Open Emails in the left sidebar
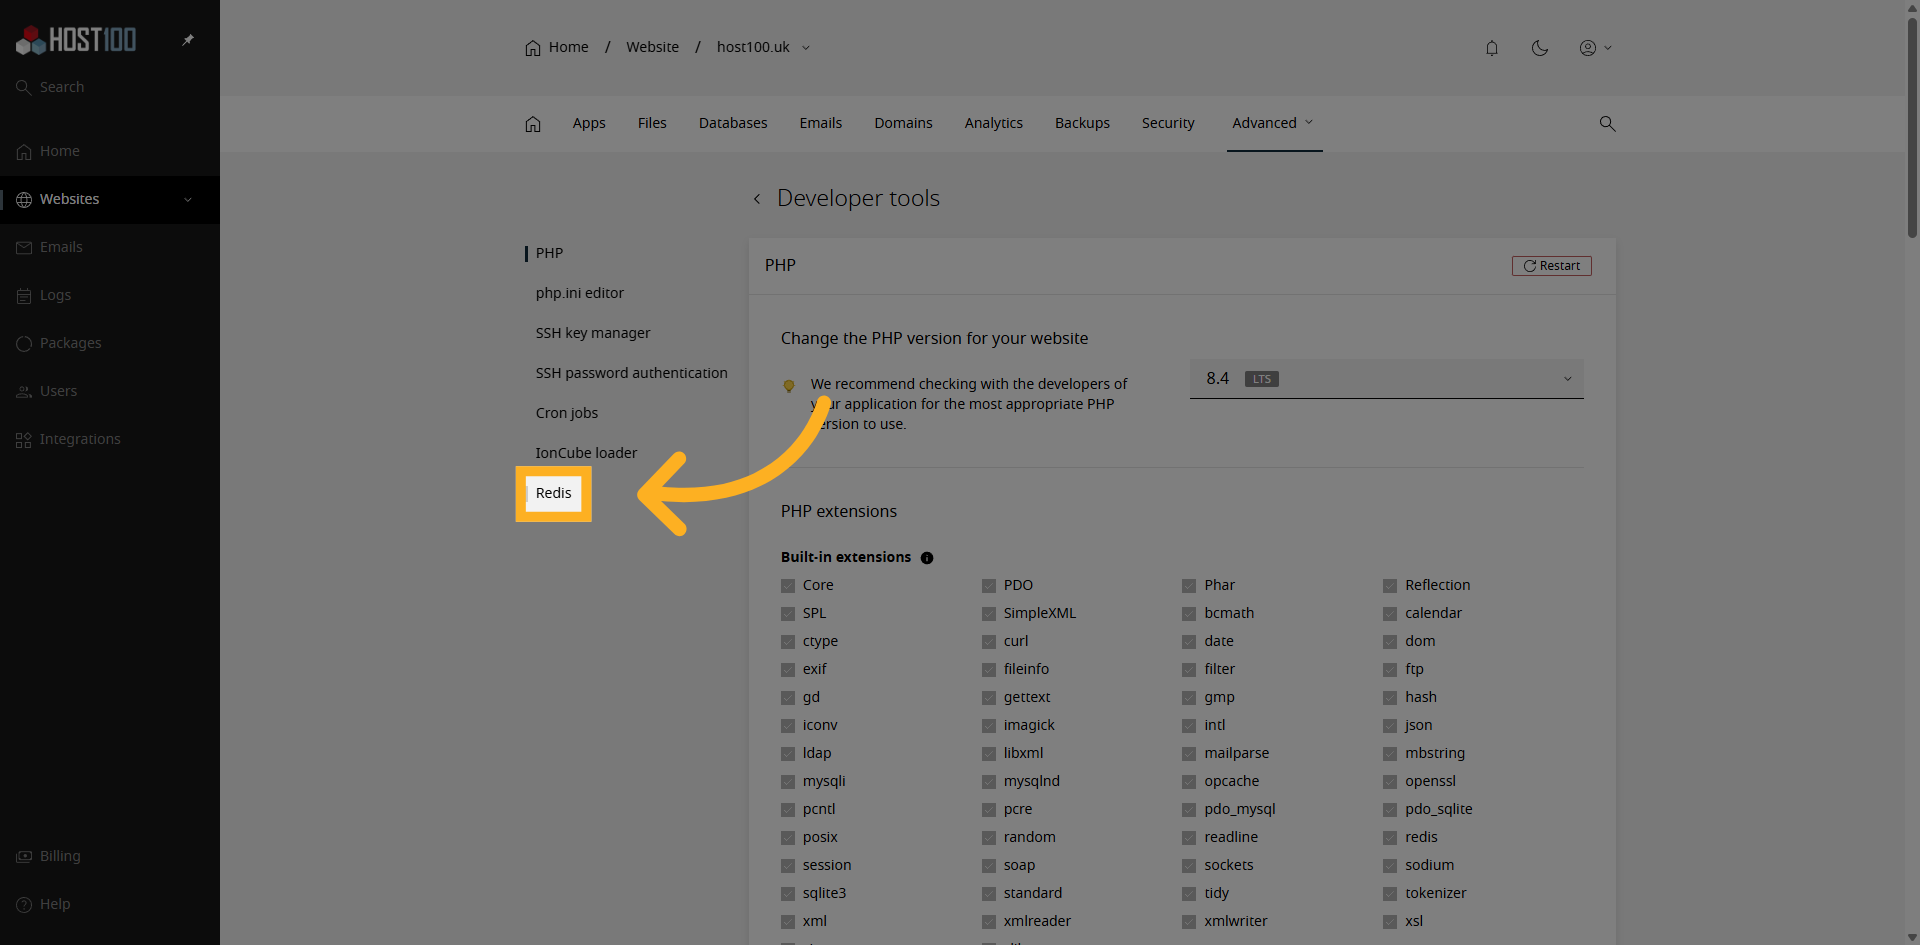The image size is (1920, 945). [x=61, y=247]
